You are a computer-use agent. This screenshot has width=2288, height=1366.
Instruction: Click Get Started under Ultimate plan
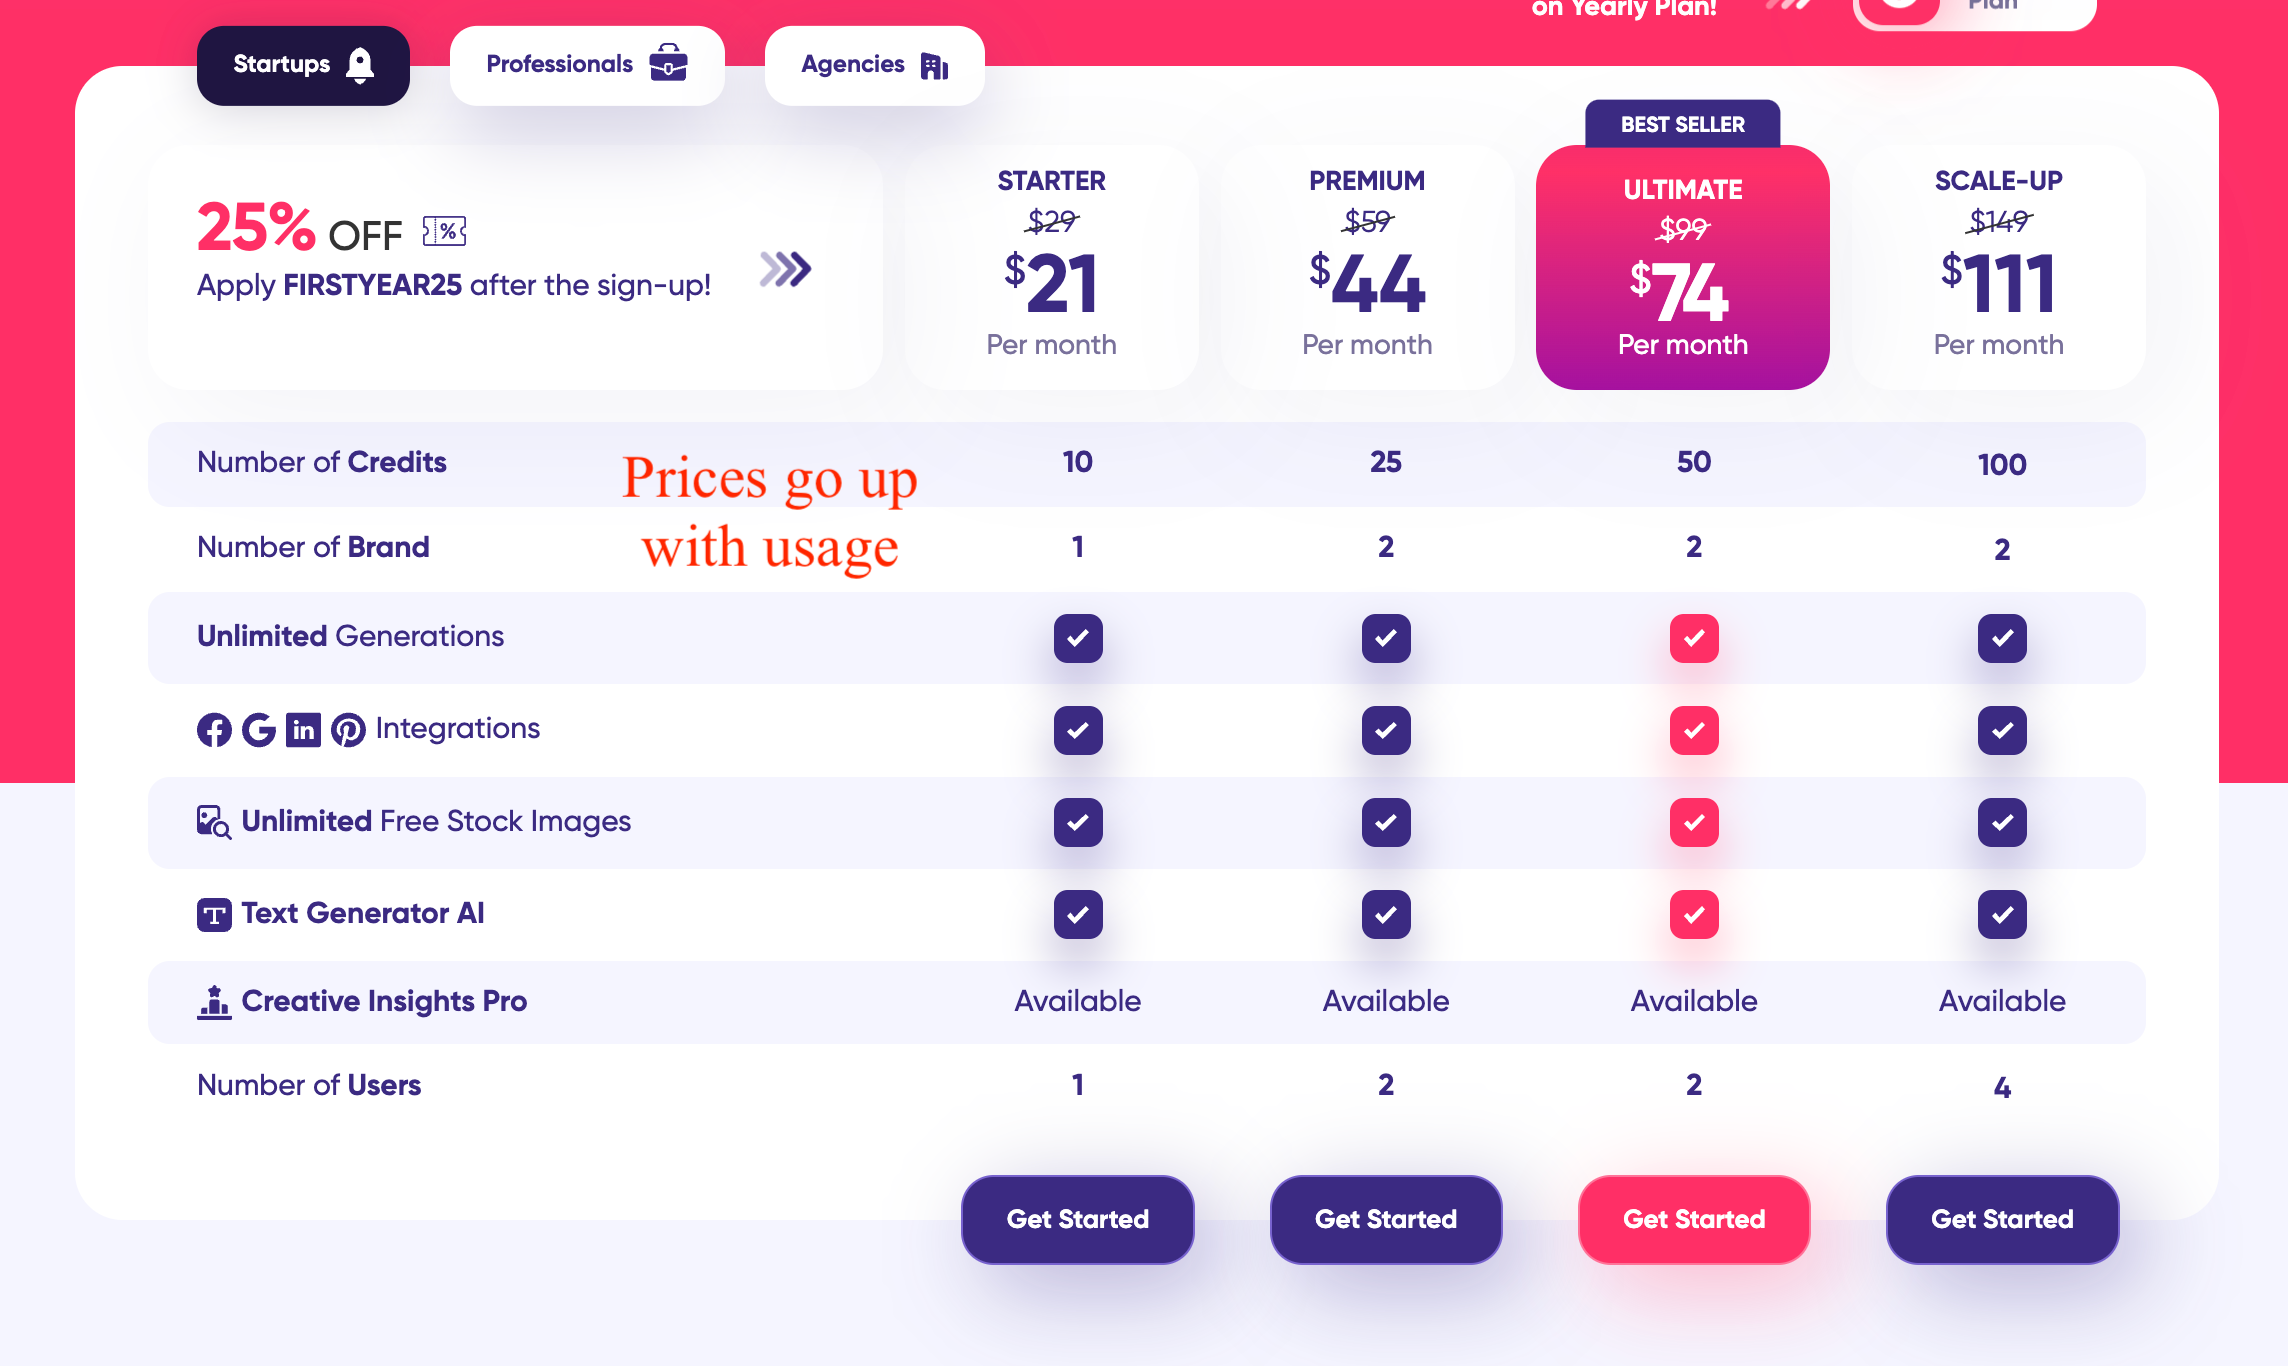tap(1694, 1219)
